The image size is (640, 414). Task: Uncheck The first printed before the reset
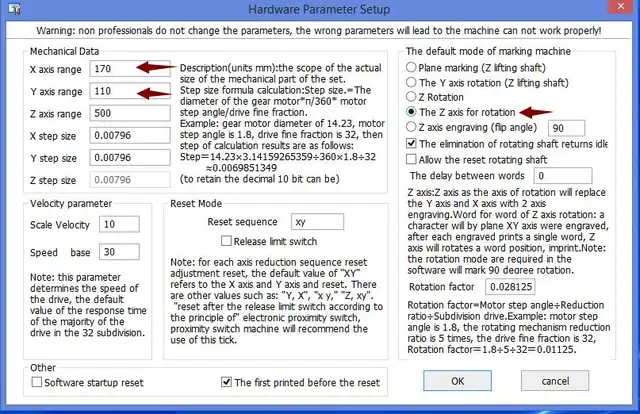tap(226, 382)
